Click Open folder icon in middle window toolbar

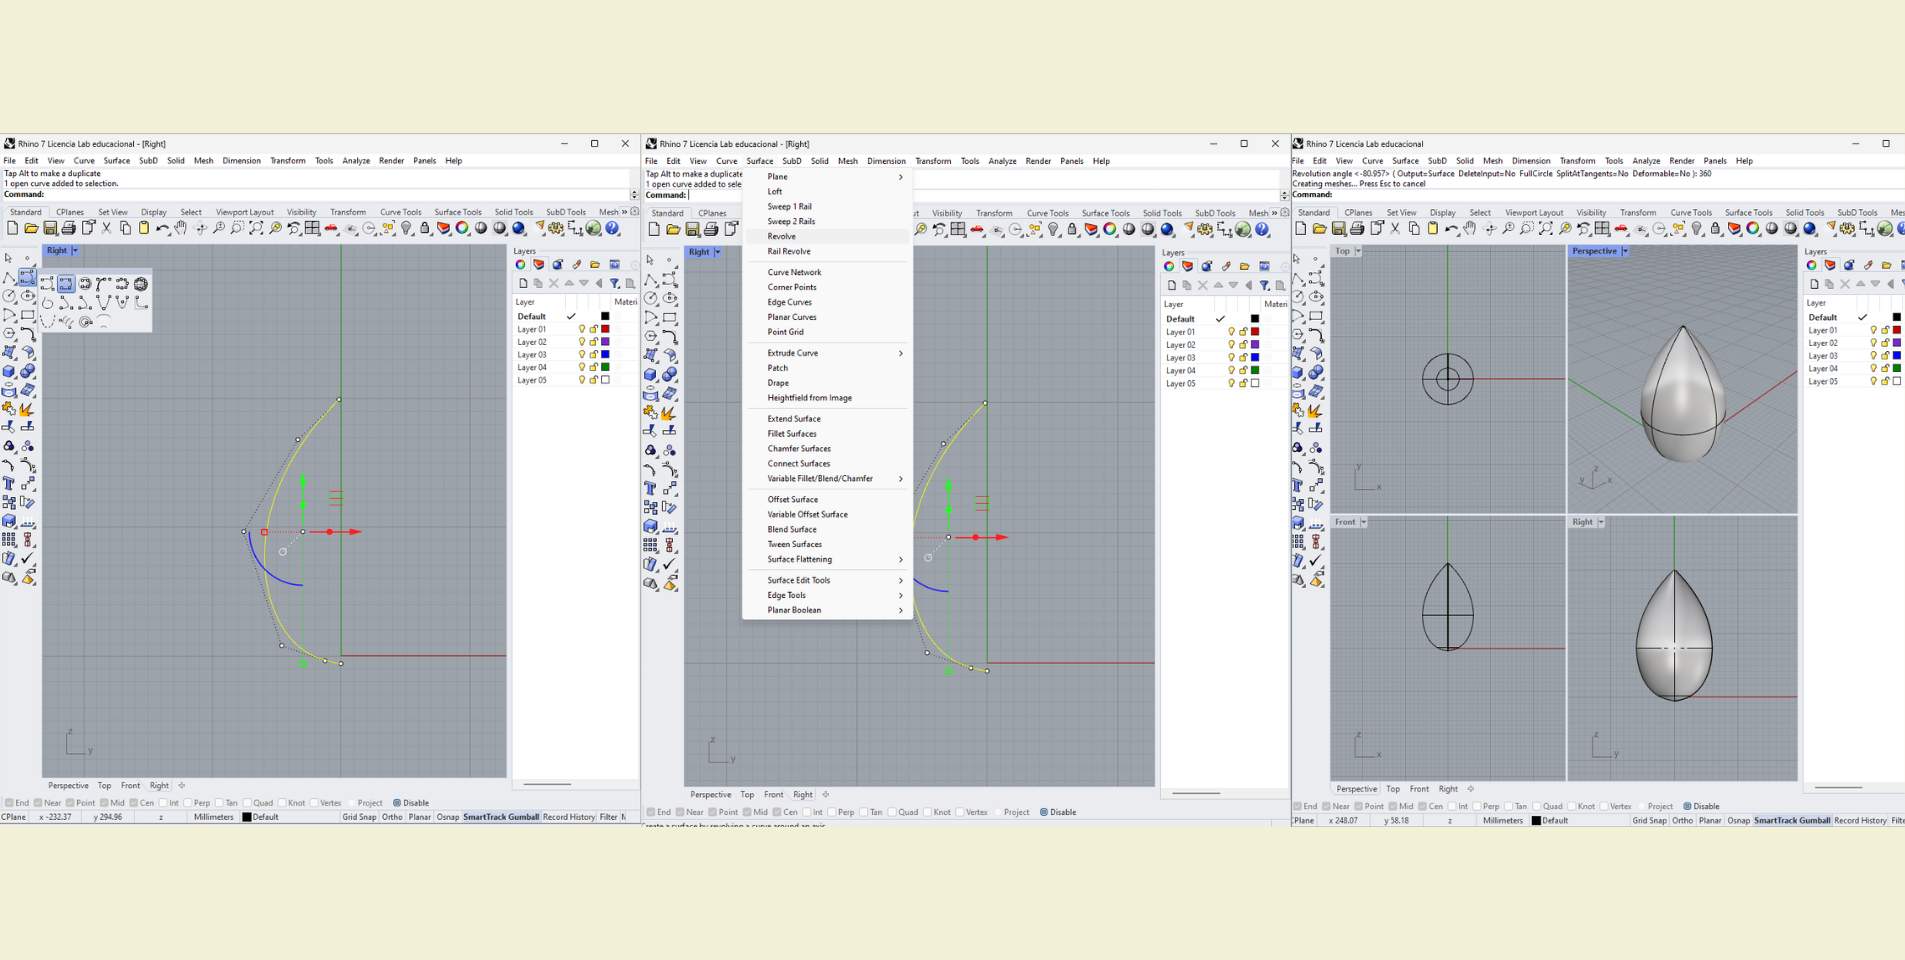tap(673, 229)
